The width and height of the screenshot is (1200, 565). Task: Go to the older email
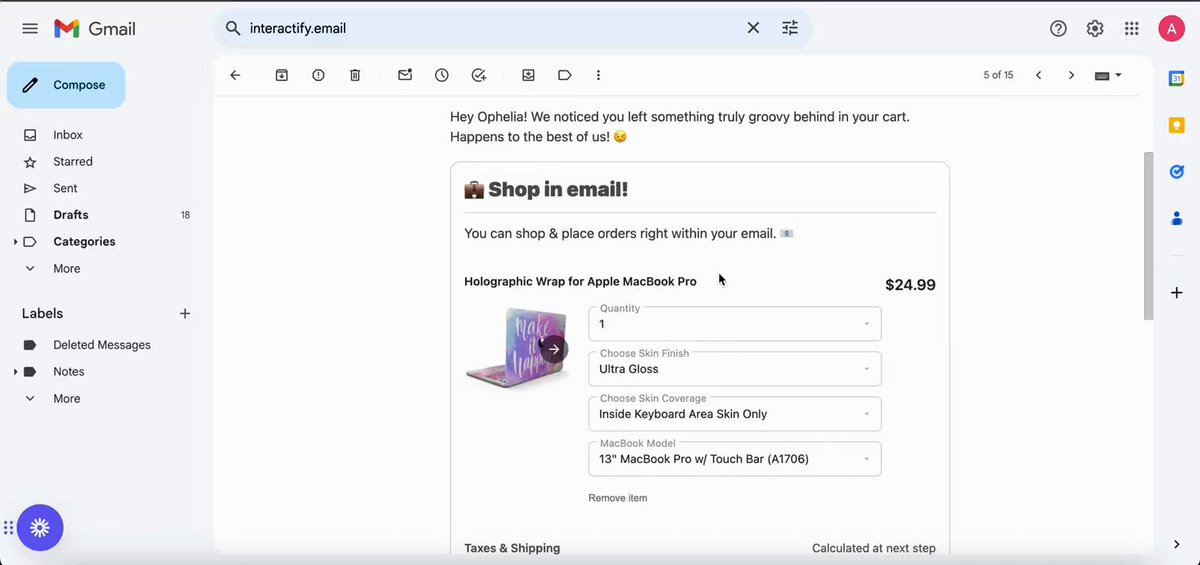click(x=1071, y=75)
